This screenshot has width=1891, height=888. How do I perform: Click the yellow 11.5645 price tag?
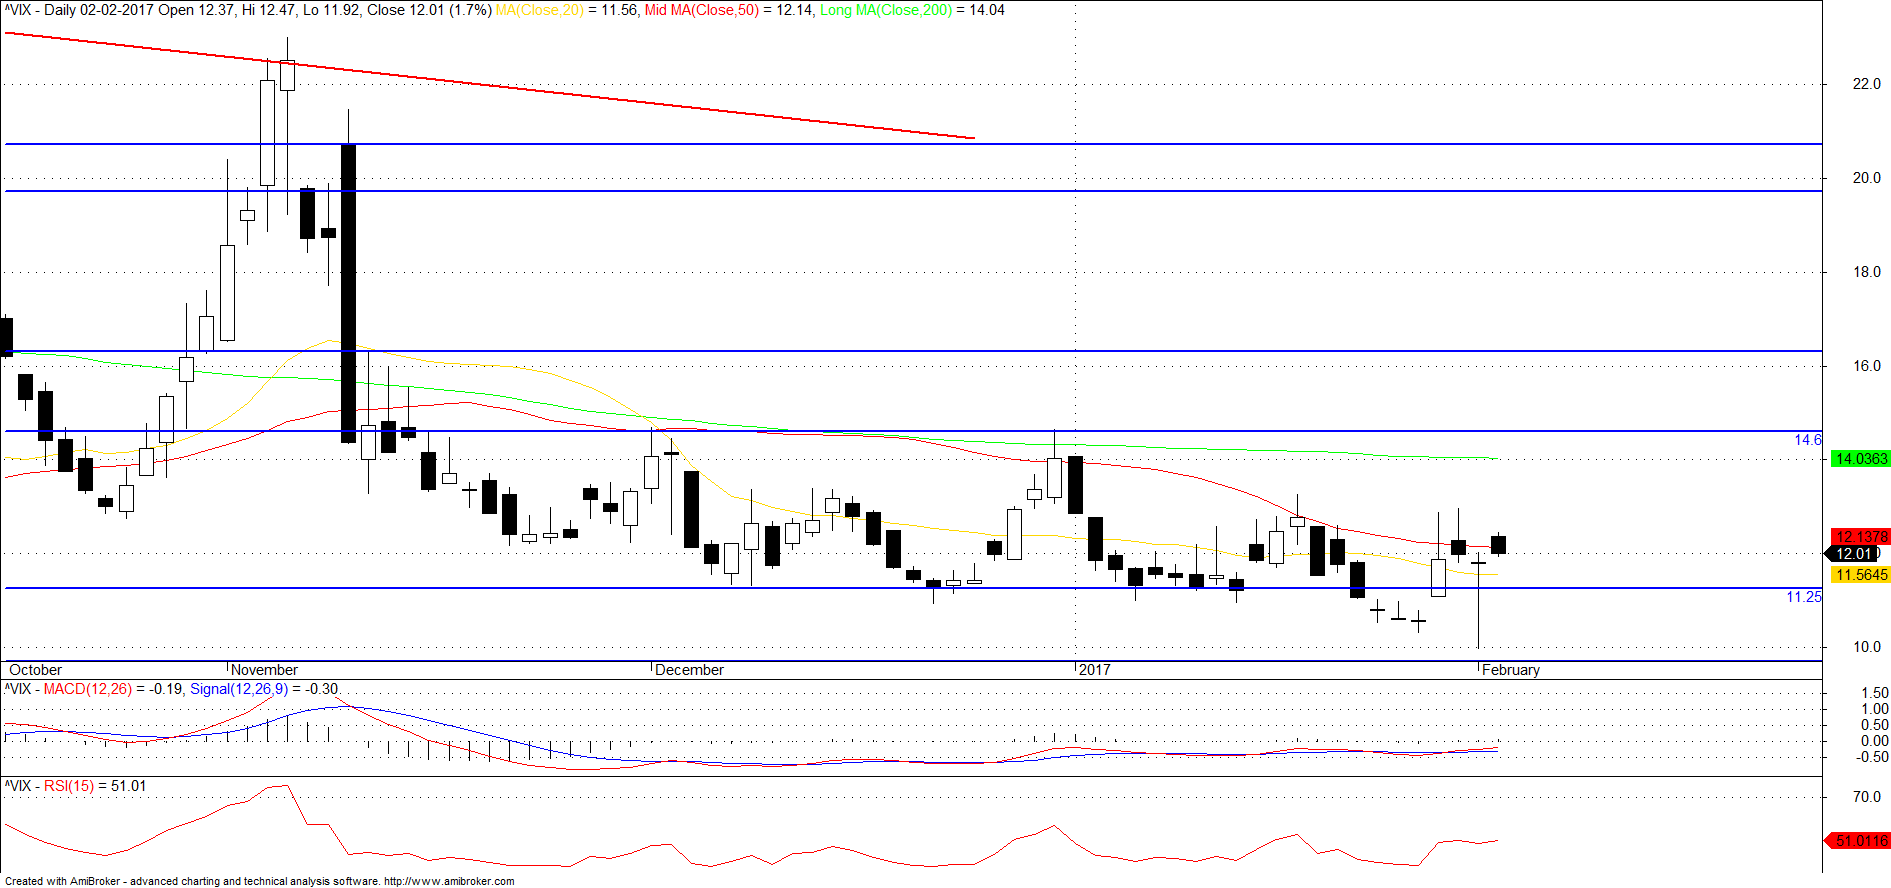[1860, 575]
